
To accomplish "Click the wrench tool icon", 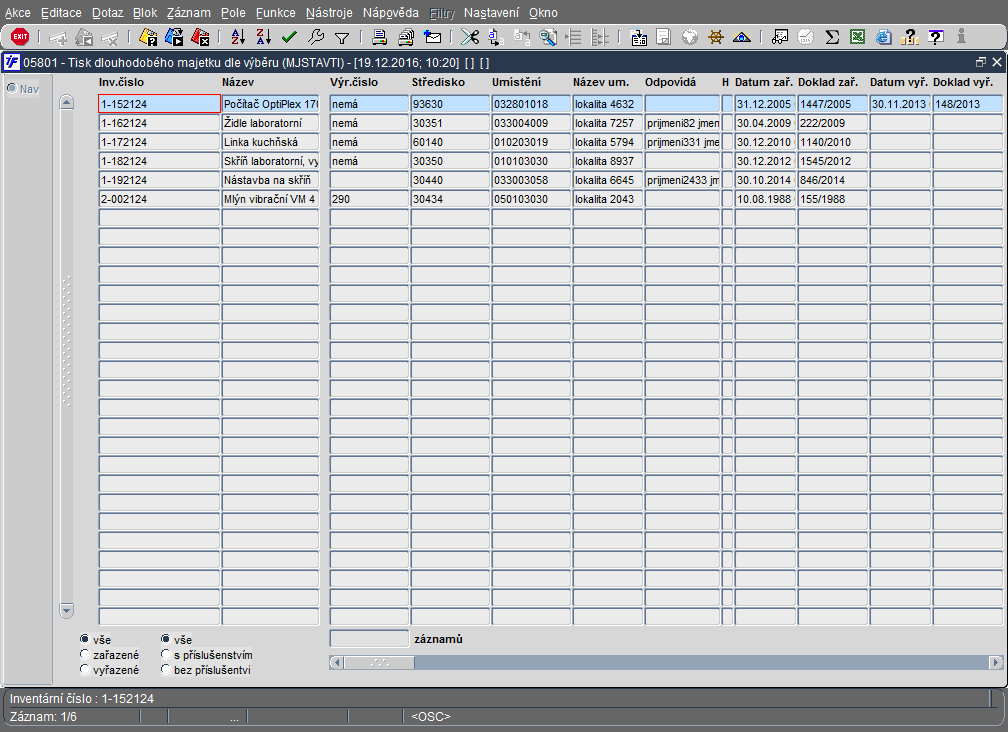I will (x=316, y=37).
